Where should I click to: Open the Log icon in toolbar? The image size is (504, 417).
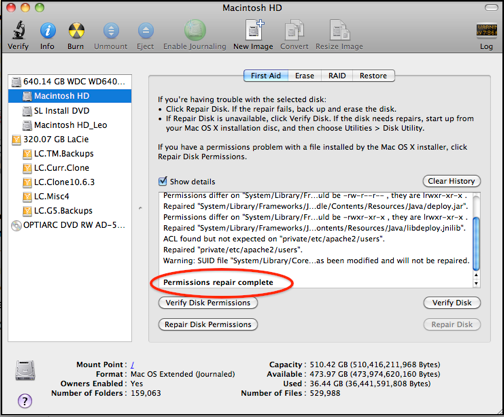coord(485,32)
